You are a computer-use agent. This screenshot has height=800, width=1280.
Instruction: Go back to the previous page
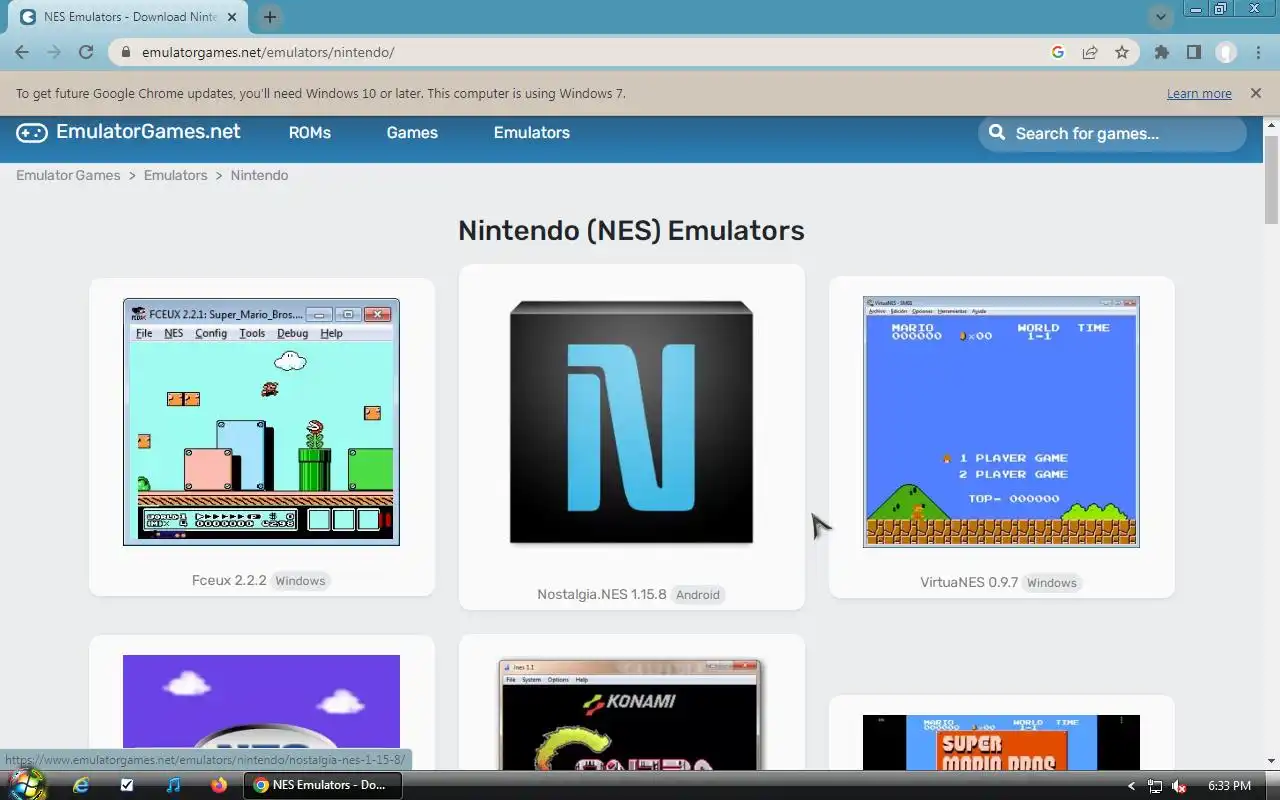tap(22, 52)
